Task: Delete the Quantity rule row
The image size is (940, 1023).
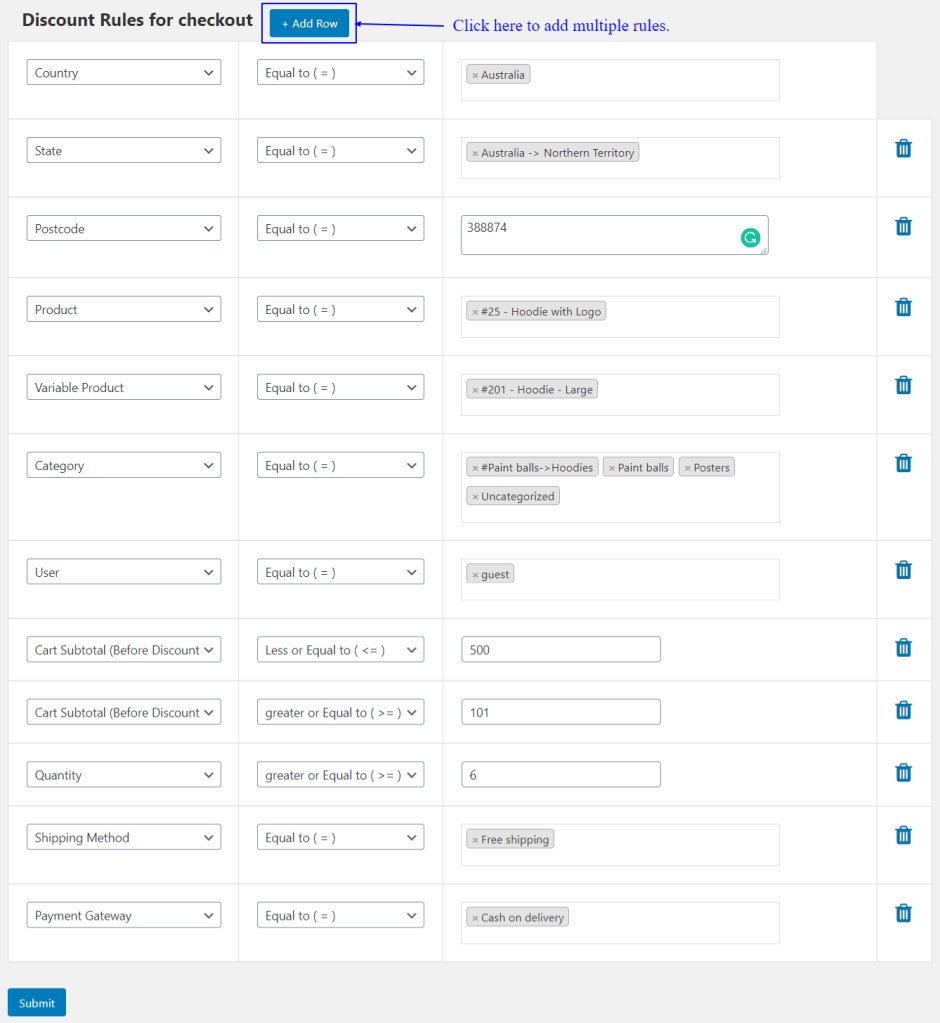Action: tap(903, 772)
